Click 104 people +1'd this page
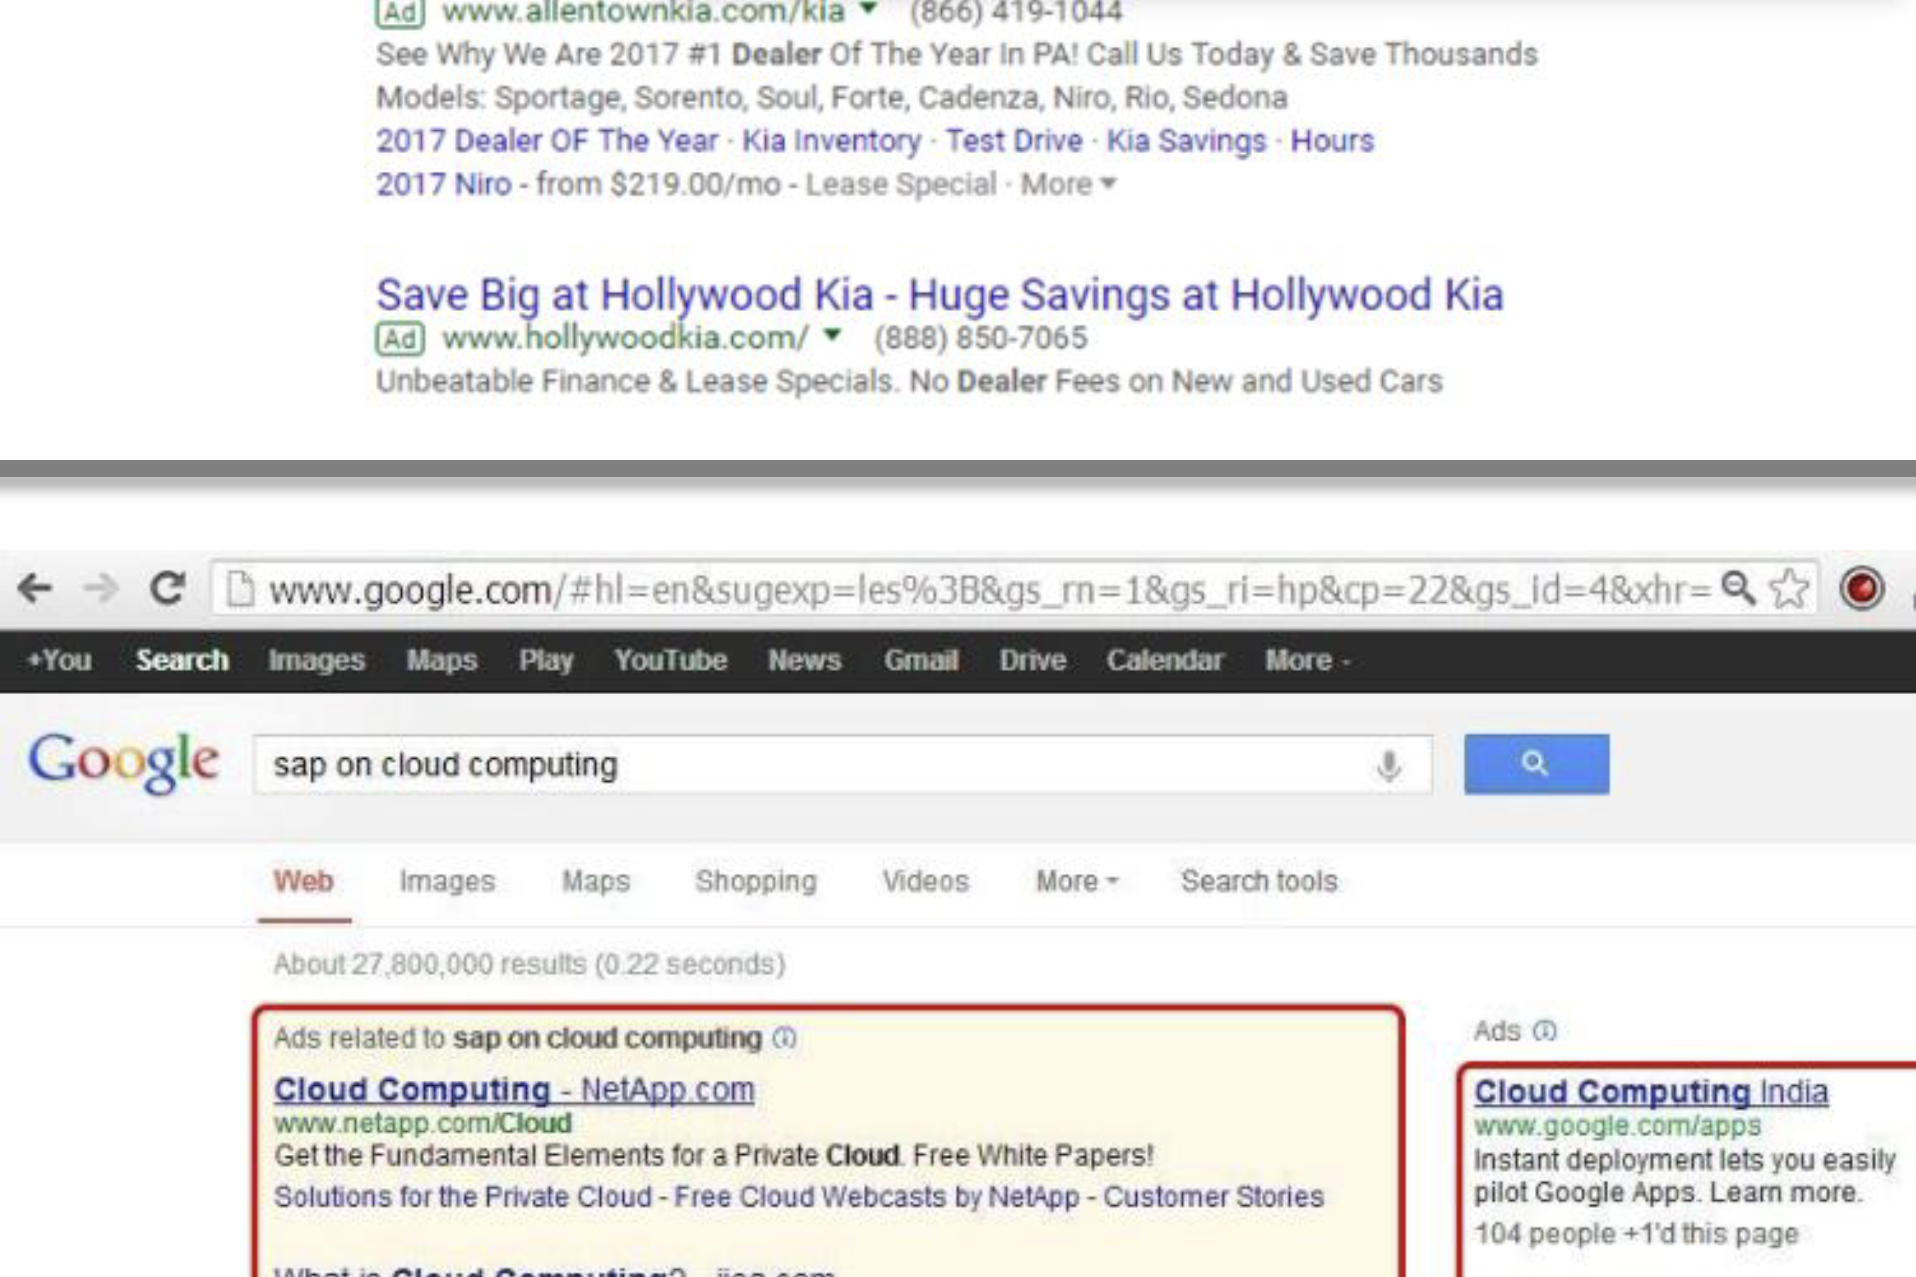This screenshot has height=1277, width=1916. (x=1636, y=1234)
